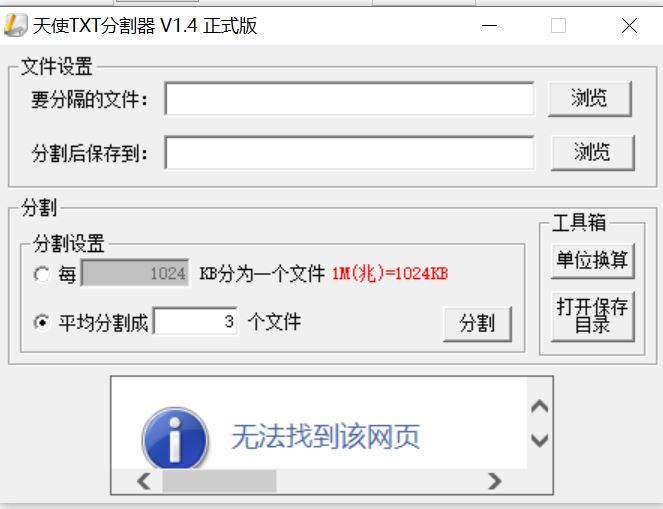The height and width of the screenshot is (509, 663).
Task: Click the scroll up arrow in web panel
Action: (540, 407)
